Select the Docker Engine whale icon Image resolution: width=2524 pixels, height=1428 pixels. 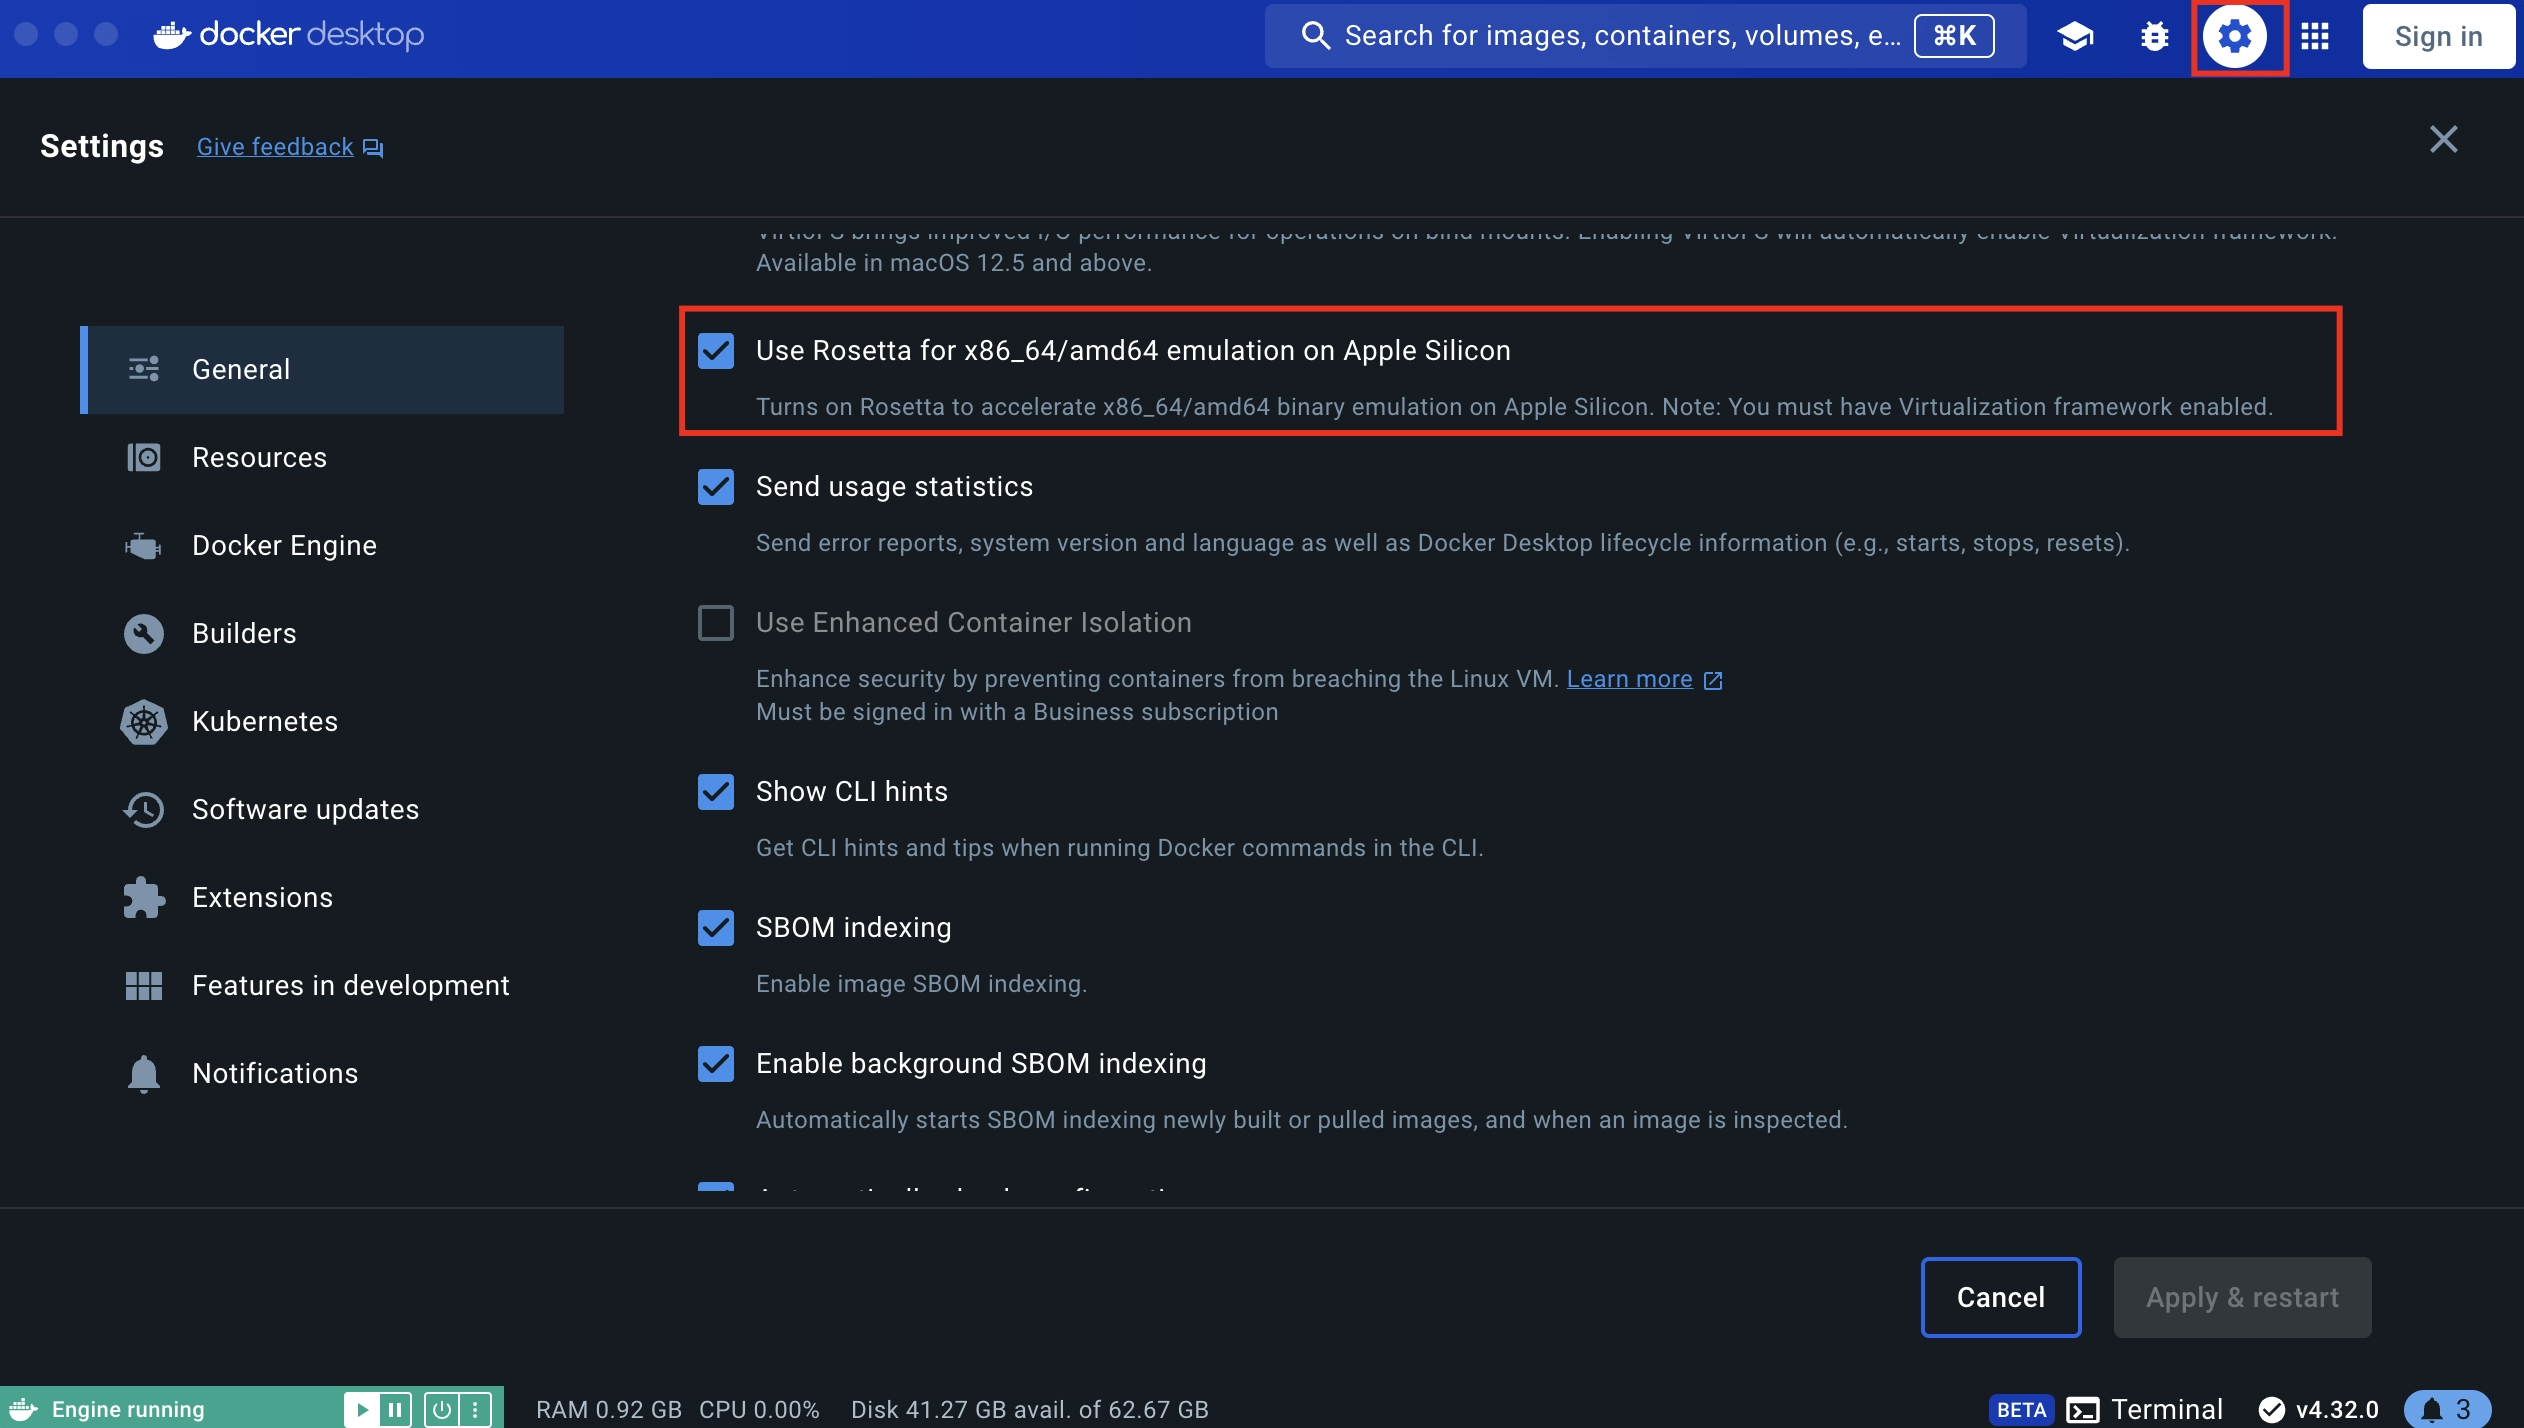tap(143, 545)
